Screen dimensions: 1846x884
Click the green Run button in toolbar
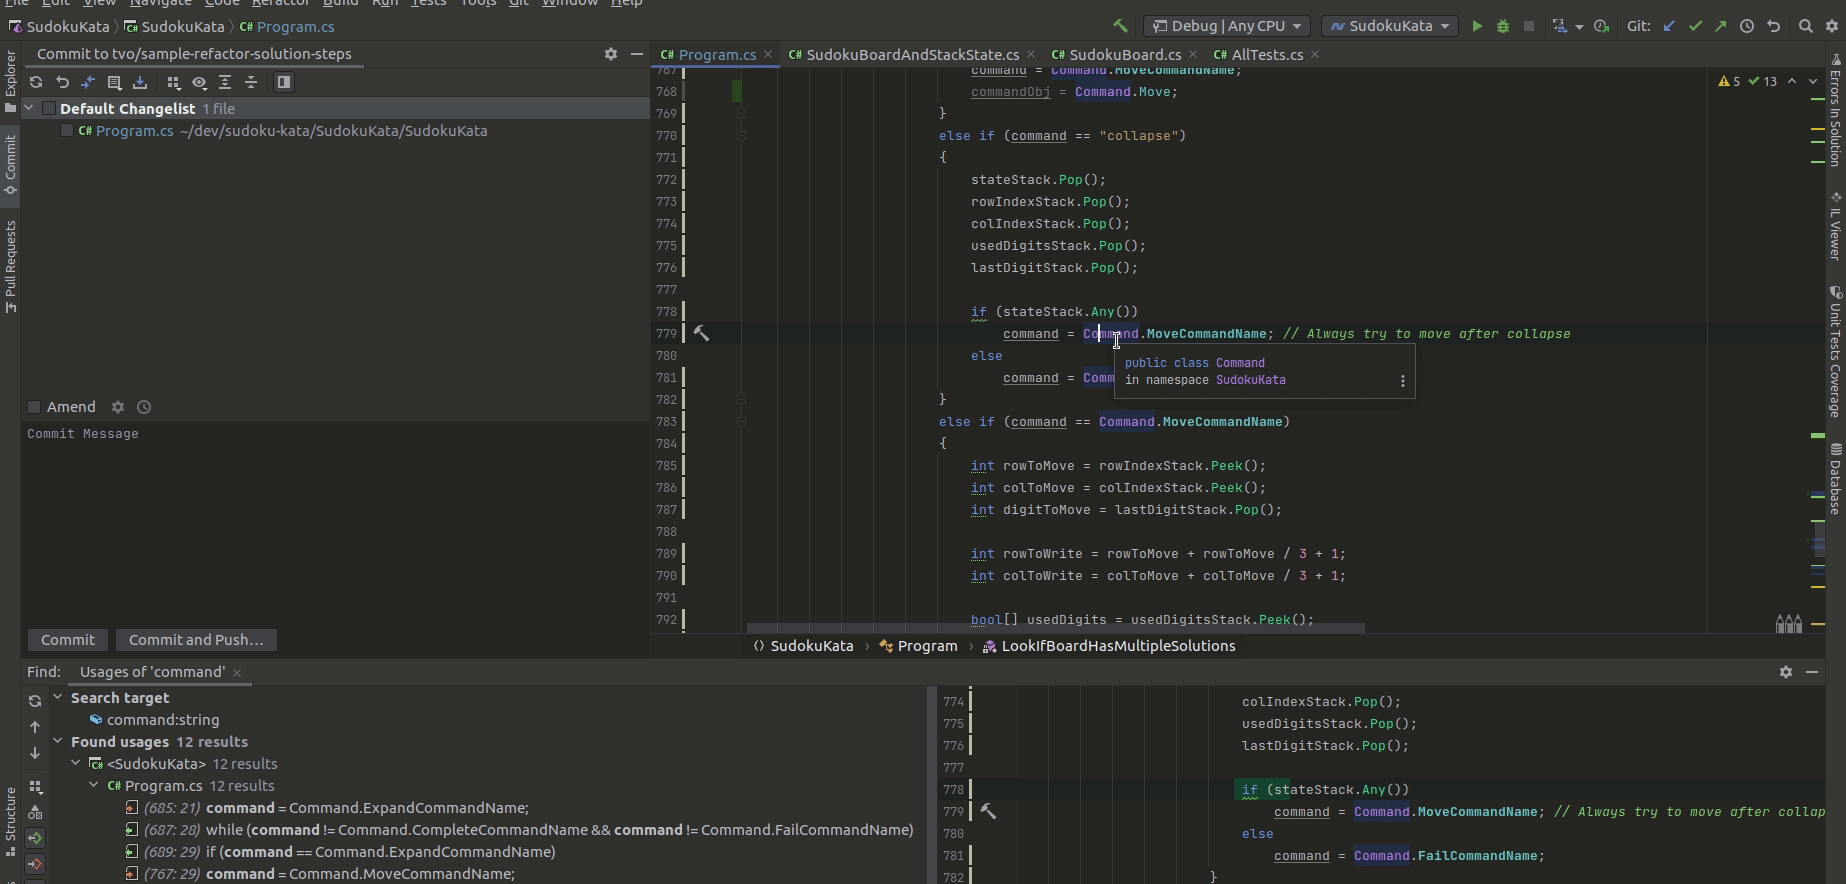[x=1477, y=27]
